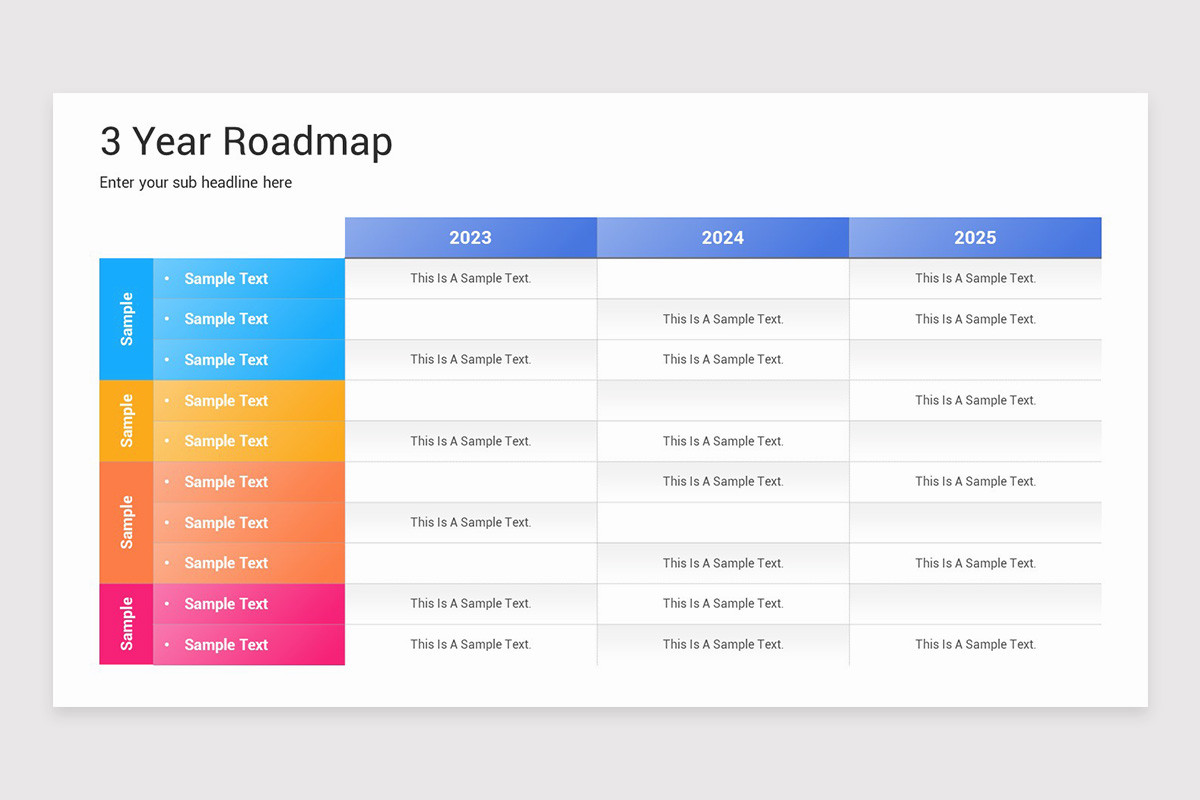Viewport: 1200px width, 800px height.
Task: Select the vertical blue Sample label
Action: pyautogui.click(x=125, y=318)
